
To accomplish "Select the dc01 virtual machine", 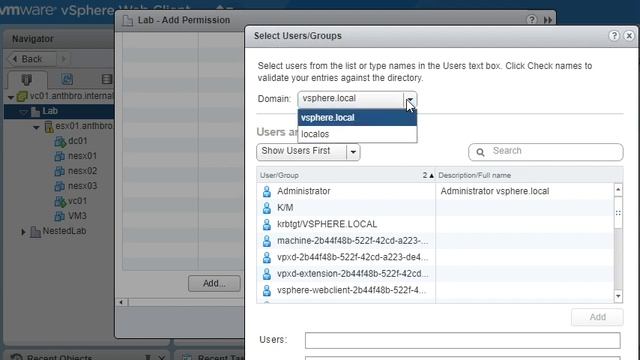I will tap(78, 141).
